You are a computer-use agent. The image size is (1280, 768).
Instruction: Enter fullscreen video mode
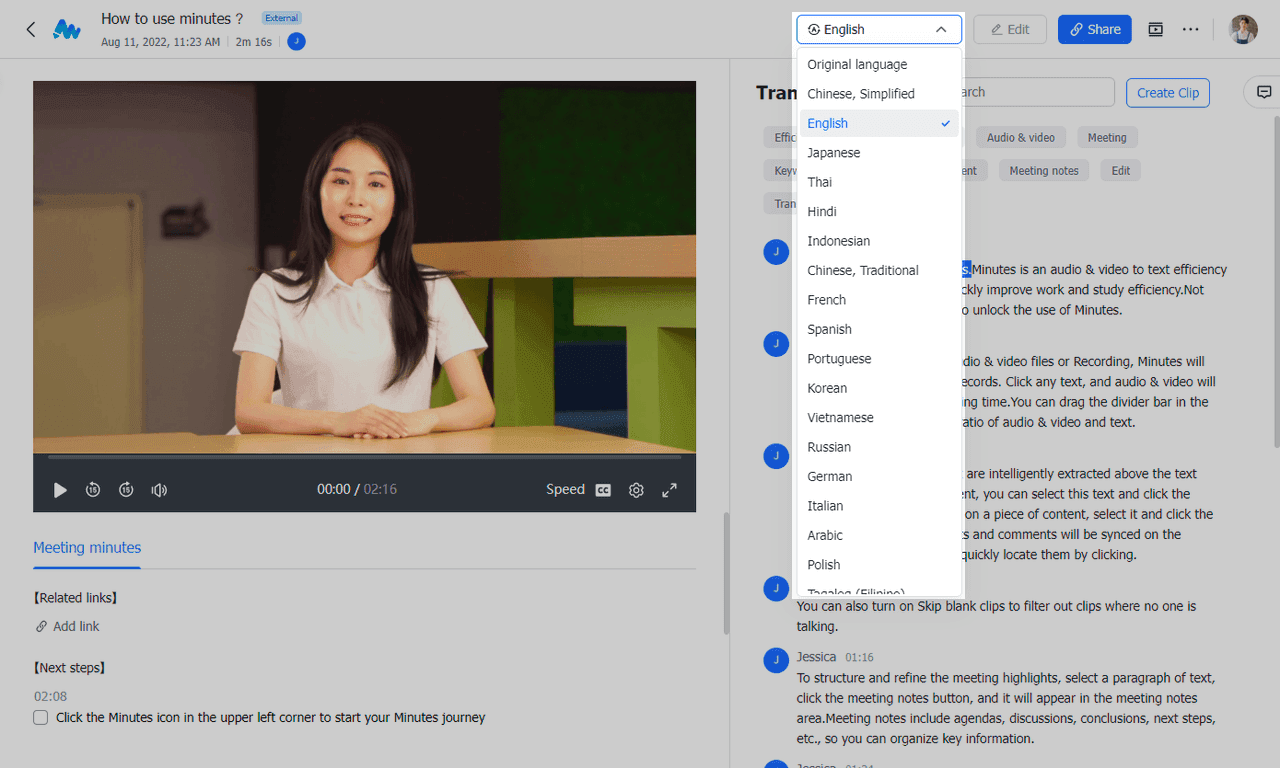pyautogui.click(x=669, y=490)
